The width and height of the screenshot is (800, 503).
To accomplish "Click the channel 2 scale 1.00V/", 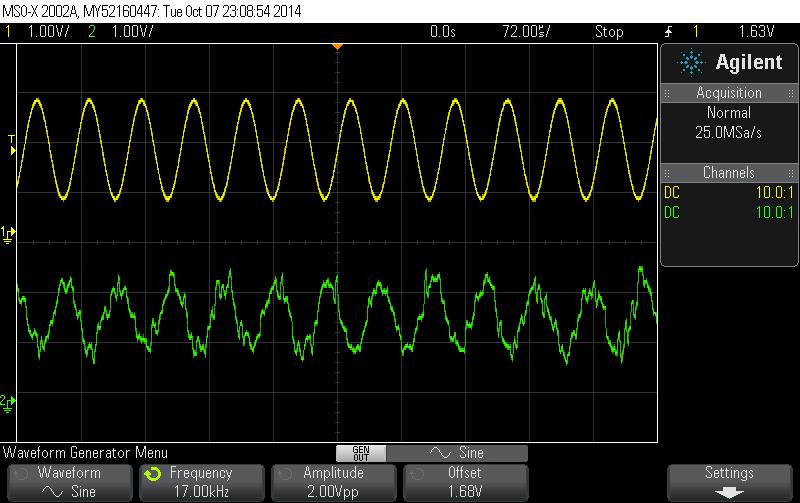I will coord(132,32).
